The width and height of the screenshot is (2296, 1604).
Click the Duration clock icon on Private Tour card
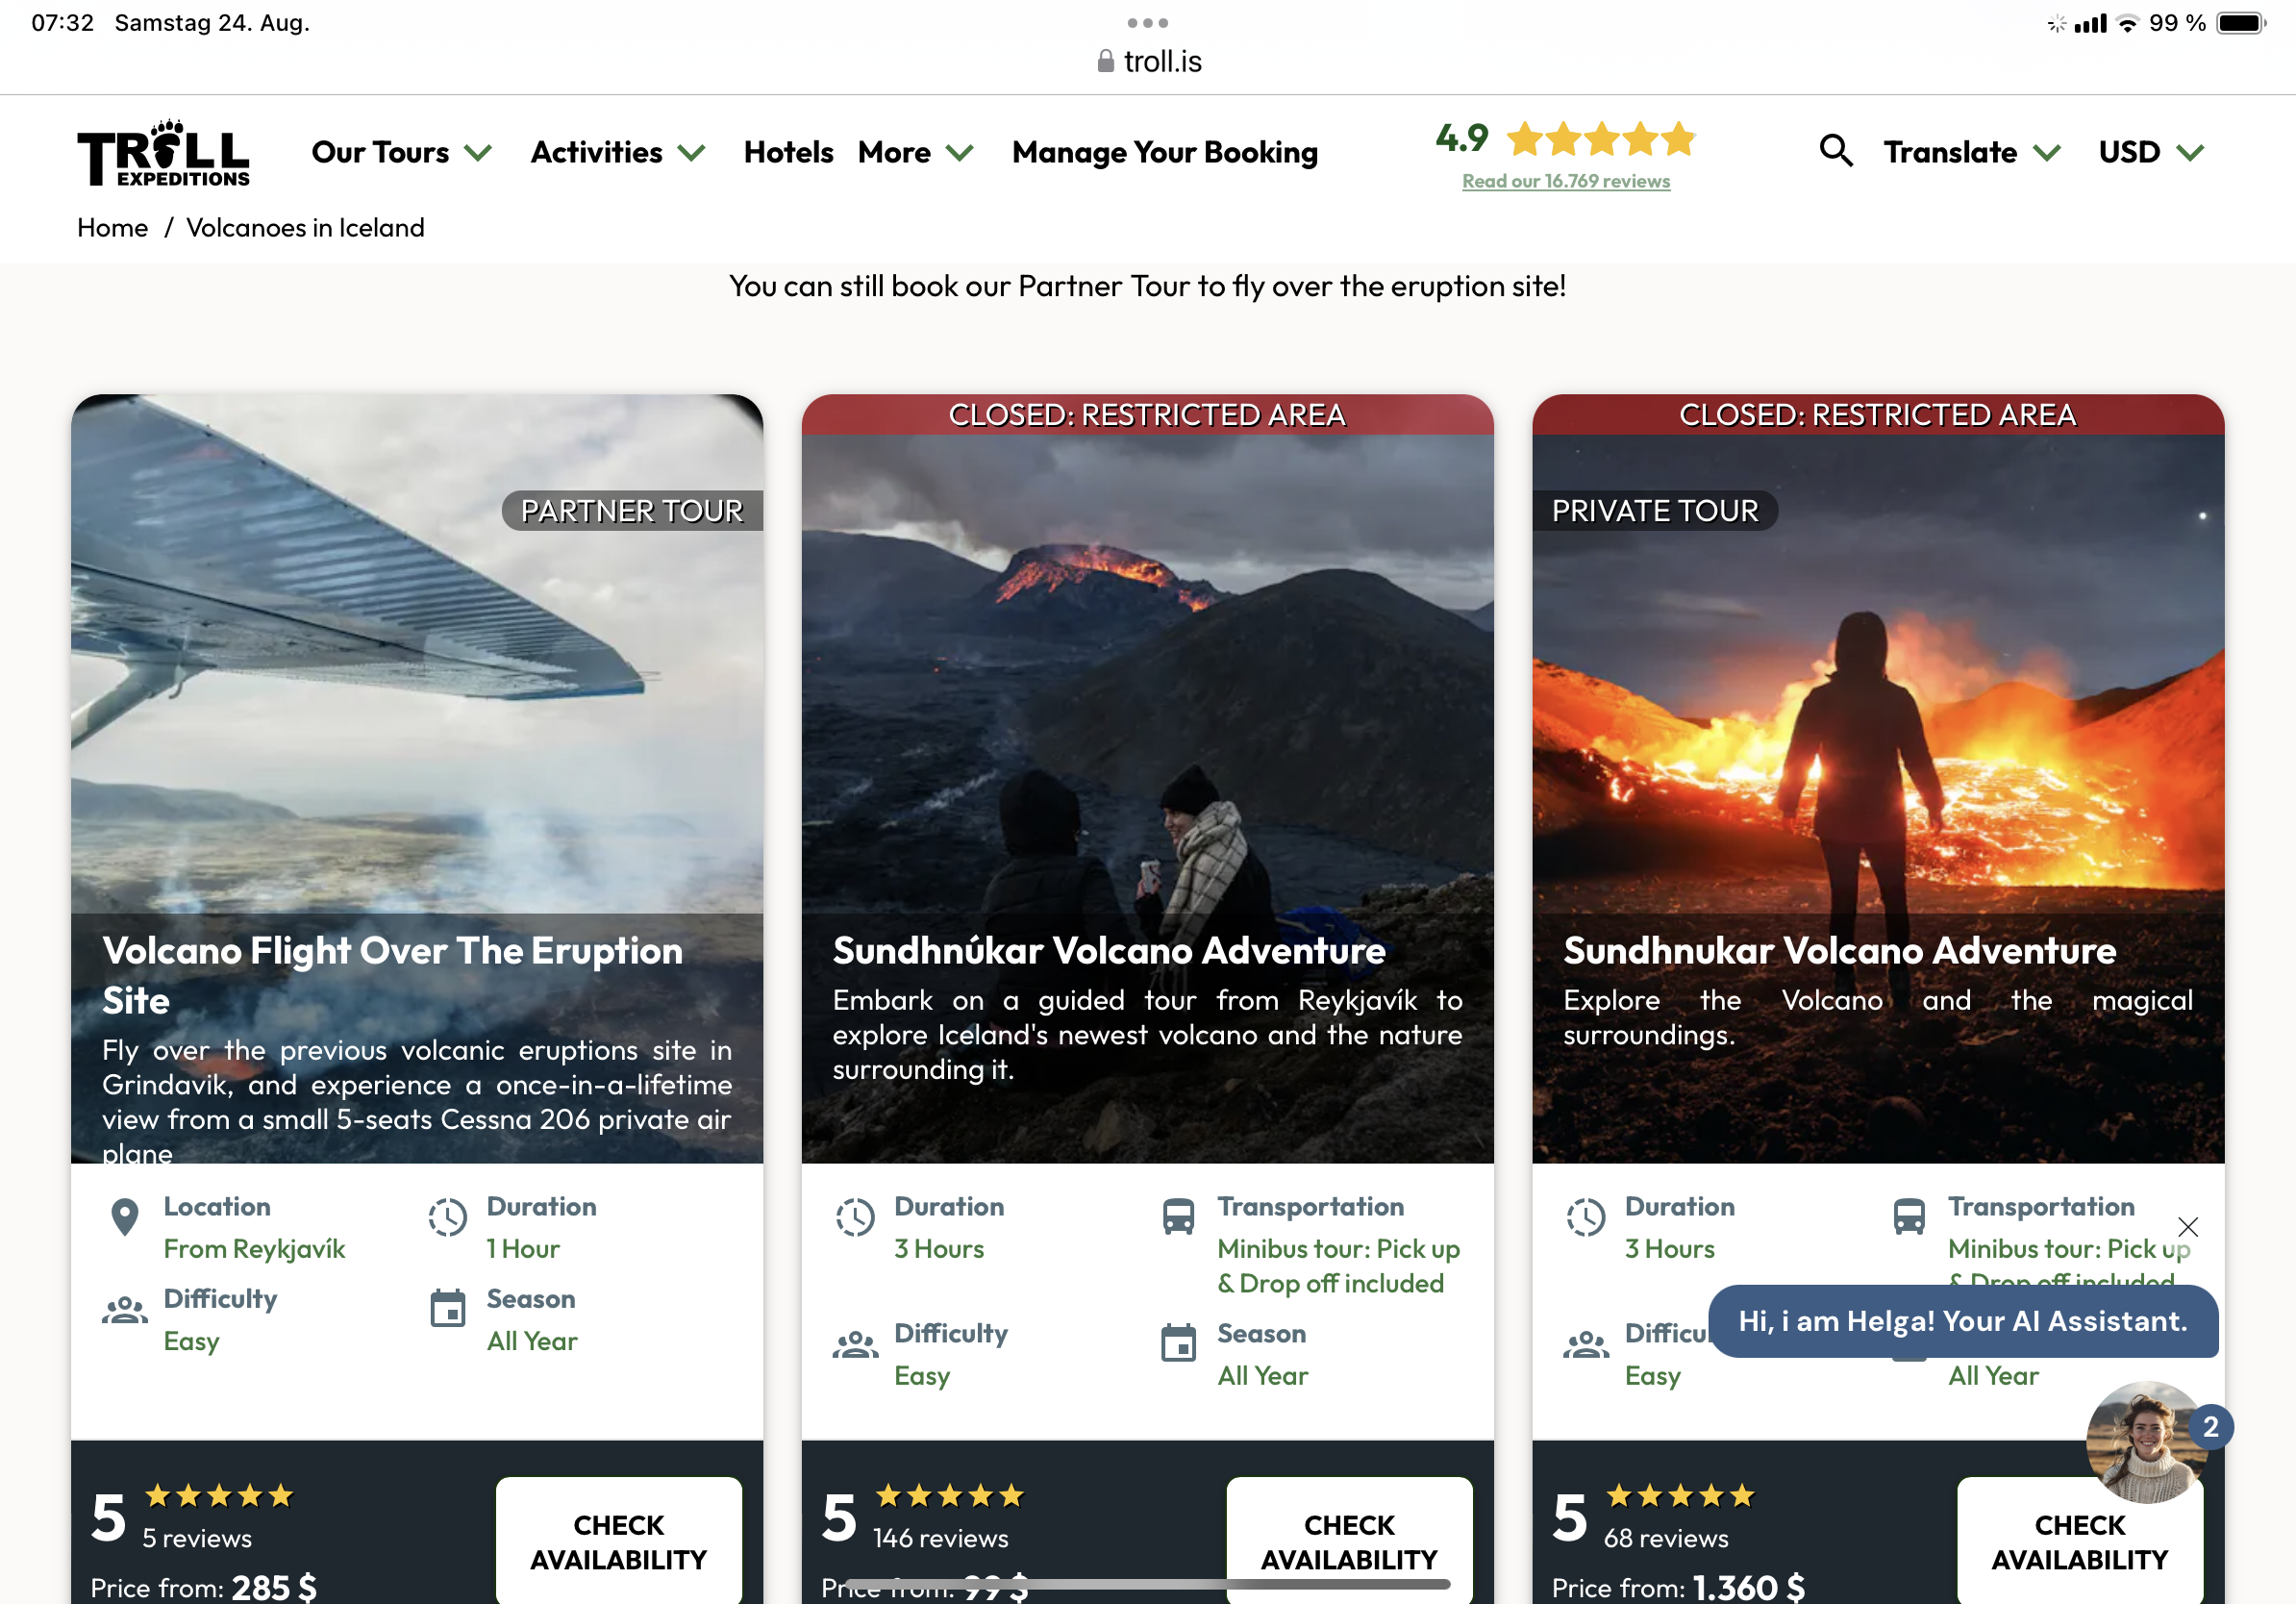coord(1586,1217)
